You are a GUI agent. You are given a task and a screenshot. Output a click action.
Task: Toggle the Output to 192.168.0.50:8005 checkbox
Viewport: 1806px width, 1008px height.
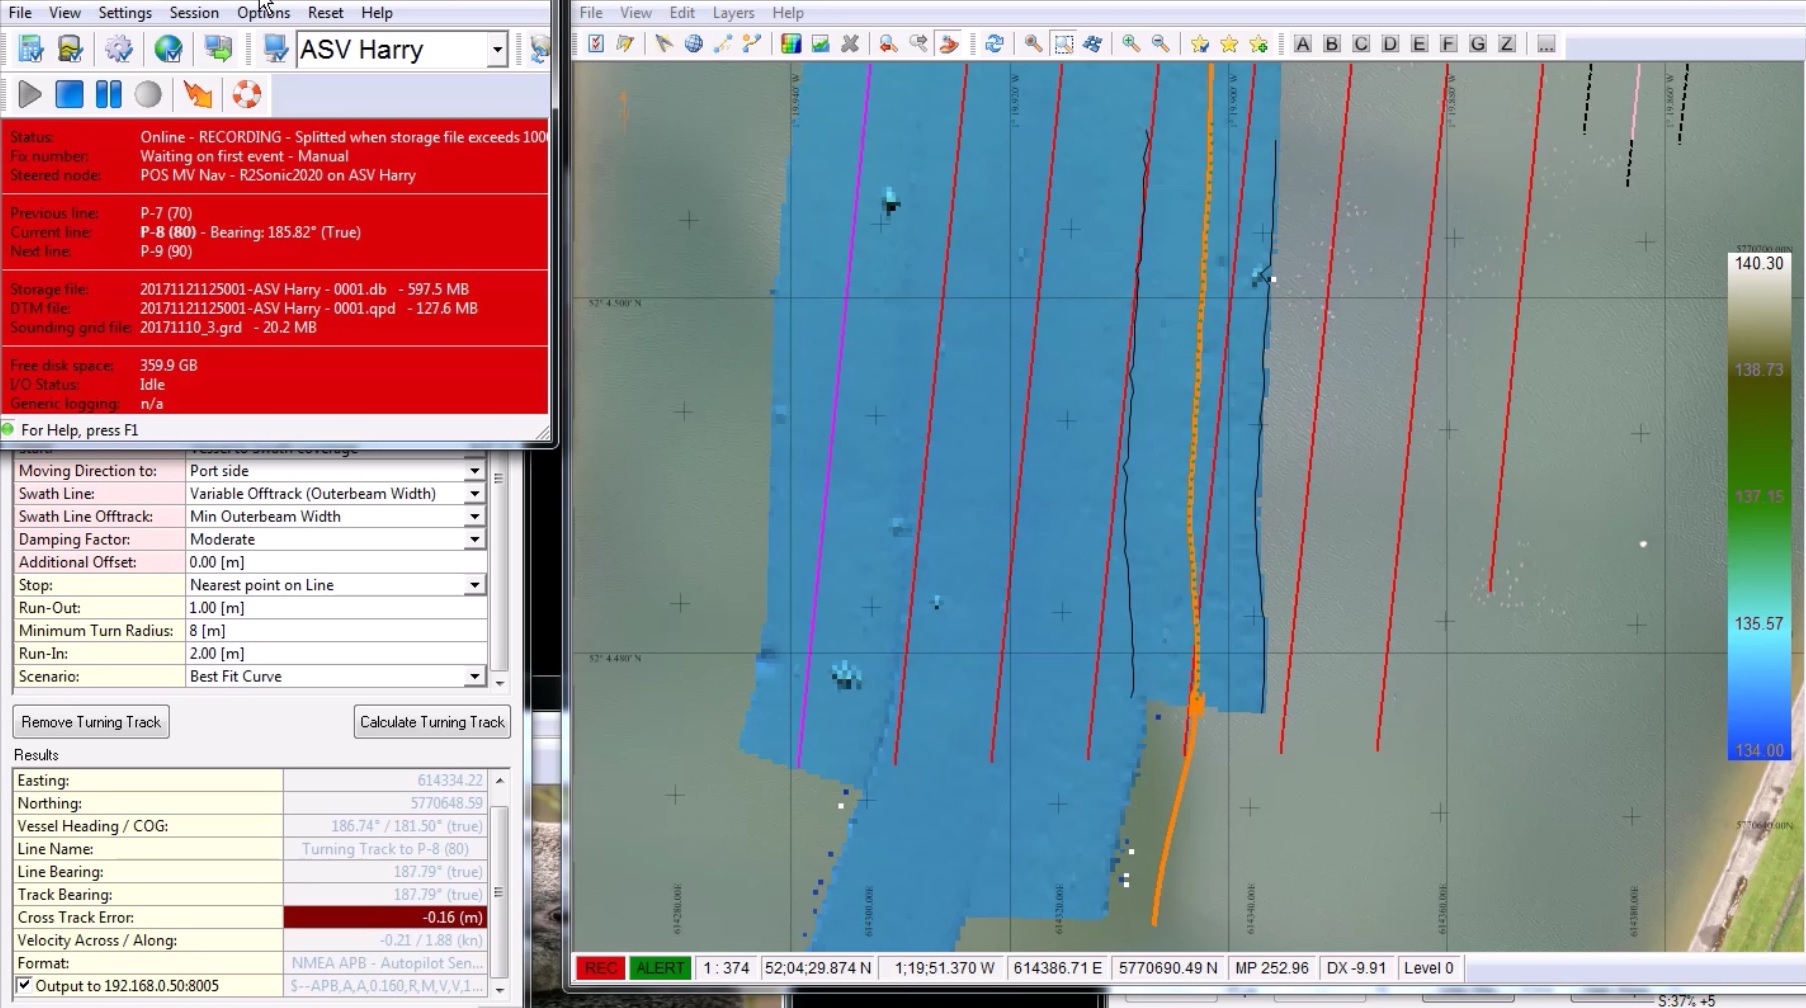(x=25, y=986)
